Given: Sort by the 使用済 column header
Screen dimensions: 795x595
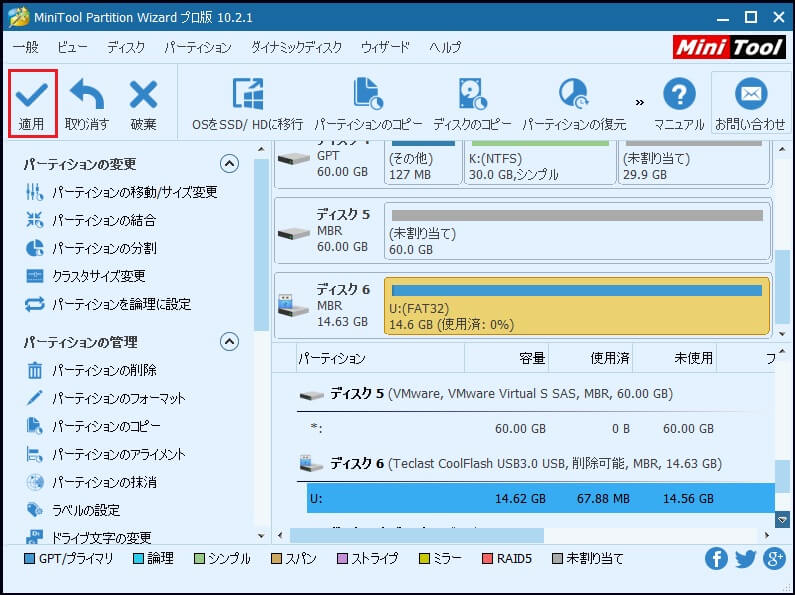Looking at the screenshot, I should coord(591,359).
